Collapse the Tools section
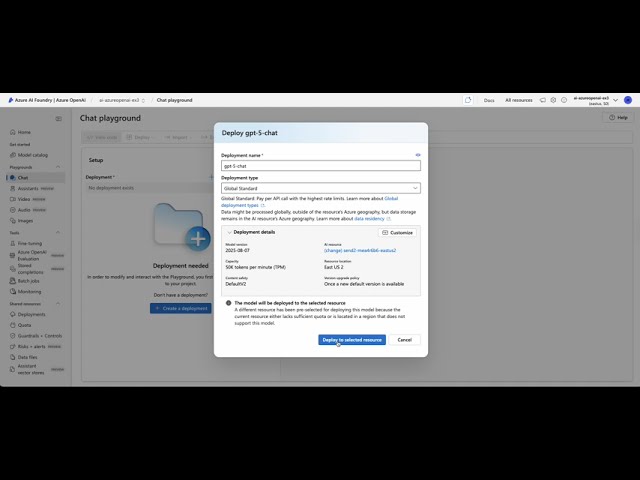640x480 pixels. [58, 232]
